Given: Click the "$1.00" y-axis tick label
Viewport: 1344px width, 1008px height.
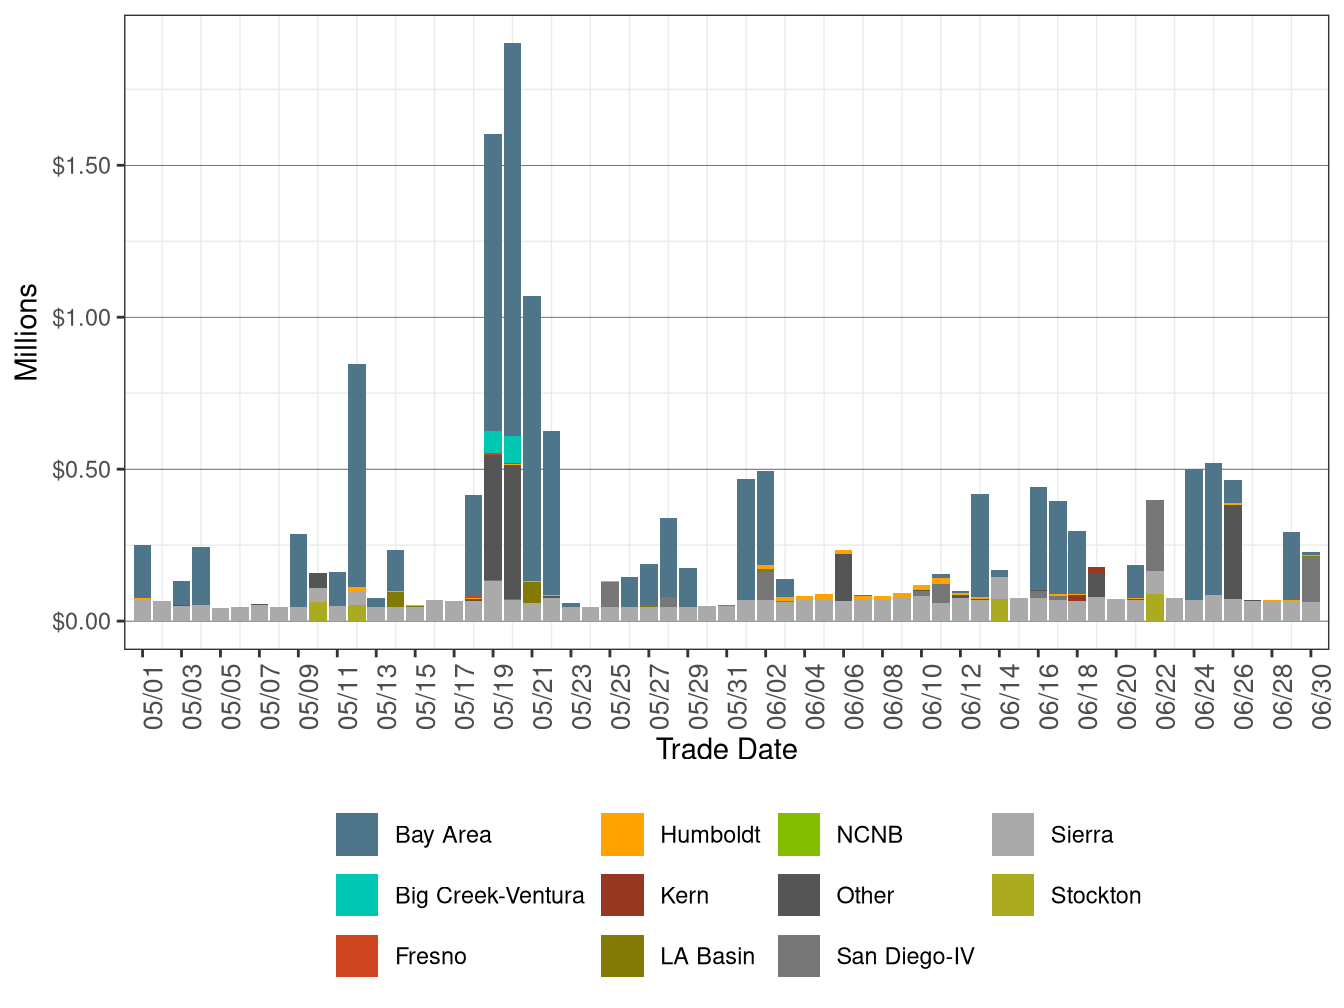Looking at the screenshot, I should pyautogui.click(x=82, y=317).
